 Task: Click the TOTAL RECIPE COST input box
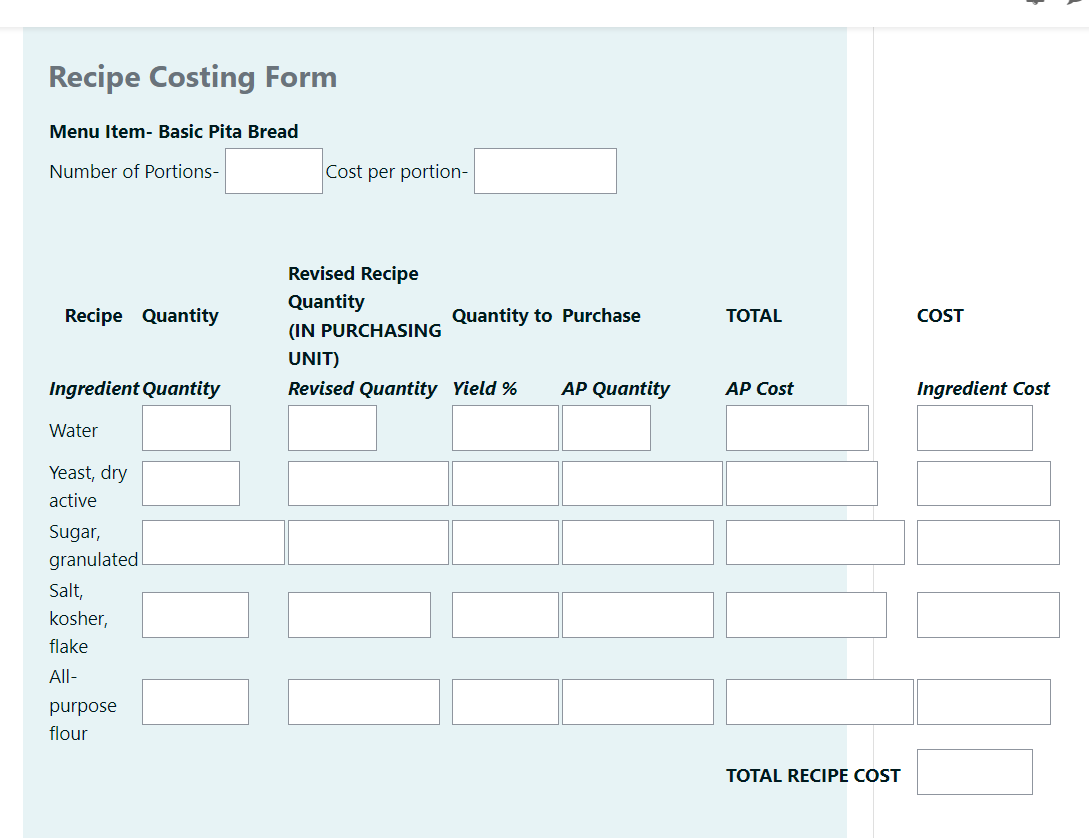click(974, 771)
